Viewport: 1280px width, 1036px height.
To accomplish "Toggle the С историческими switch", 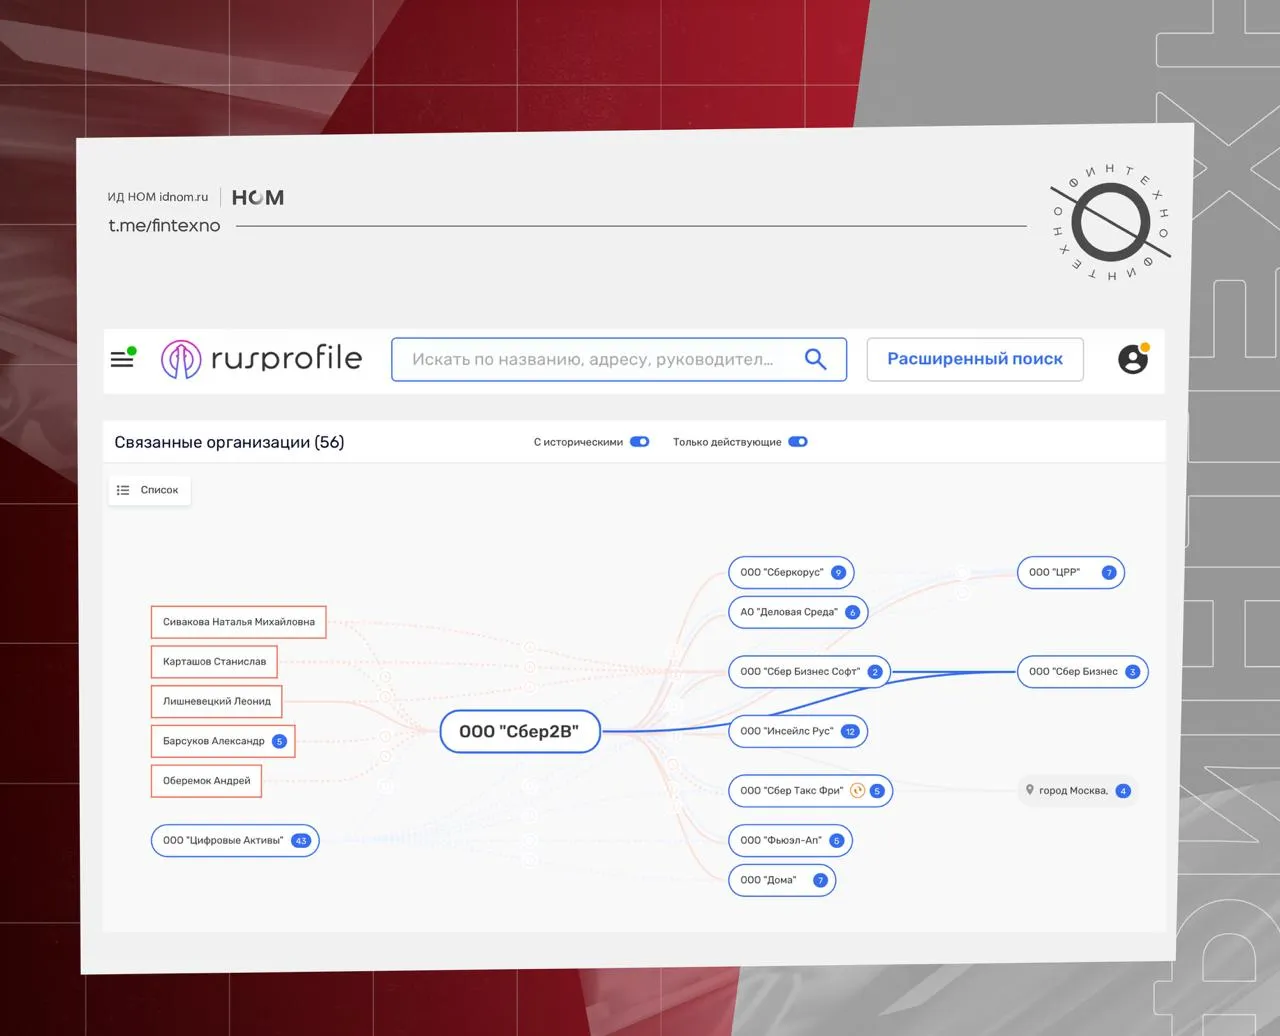I will tap(640, 442).
